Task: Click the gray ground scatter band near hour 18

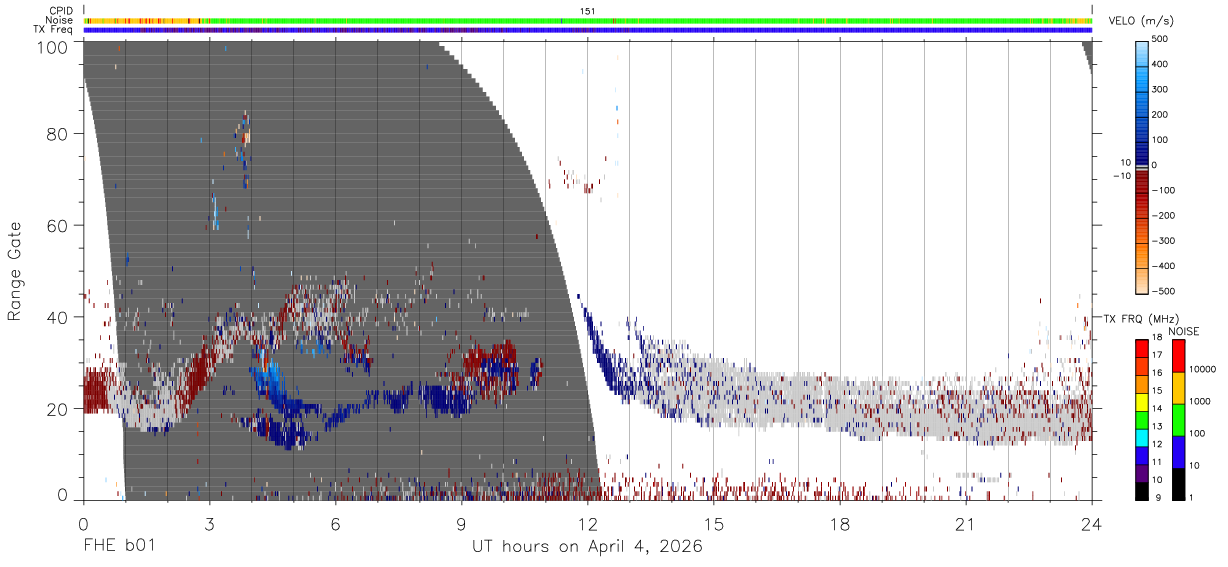Action: click(840, 405)
